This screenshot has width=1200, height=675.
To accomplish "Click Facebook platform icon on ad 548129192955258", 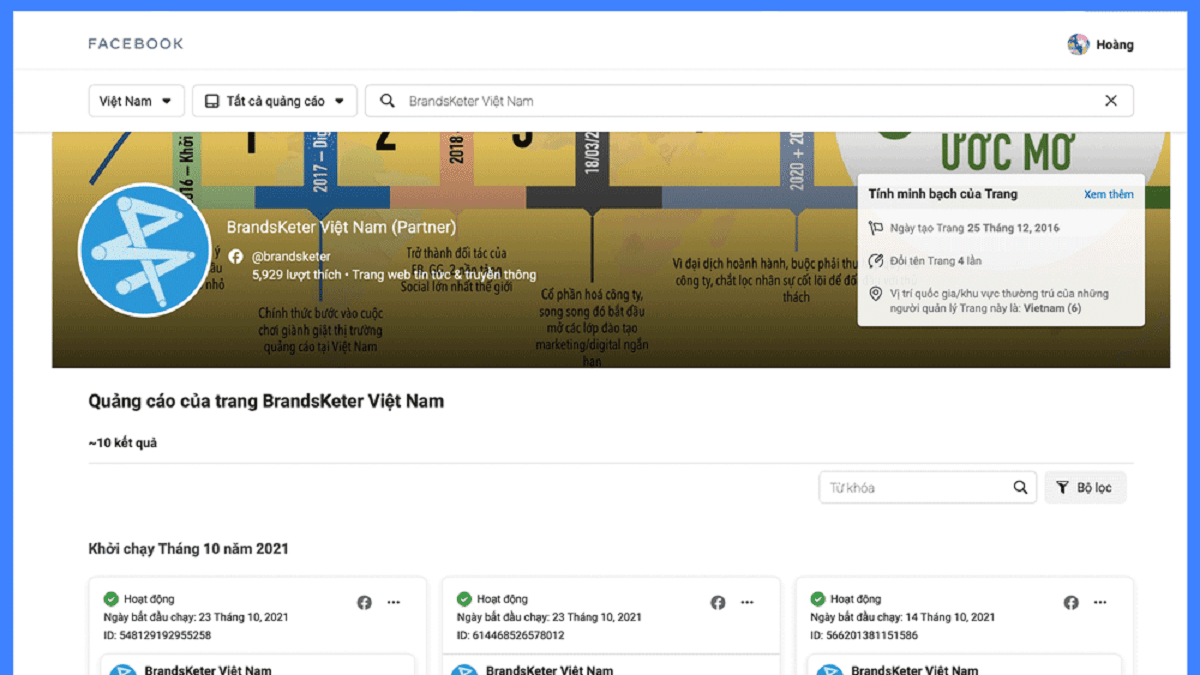I will (x=364, y=602).
